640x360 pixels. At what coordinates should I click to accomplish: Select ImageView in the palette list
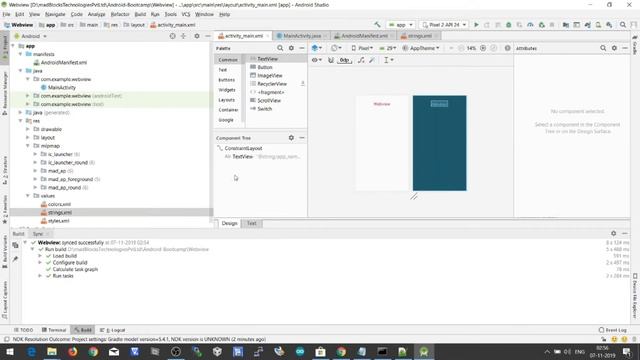pyautogui.click(x=270, y=76)
